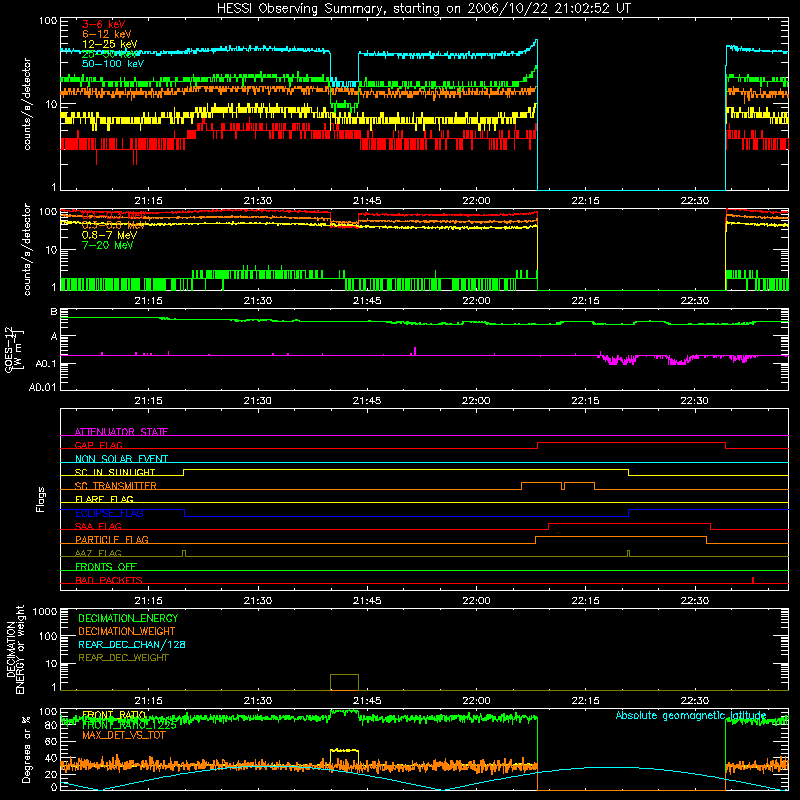Image resolution: width=800 pixels, height=800 pixels.
Task: Click the Flags vertical axis label
Action: pos(41,499)
